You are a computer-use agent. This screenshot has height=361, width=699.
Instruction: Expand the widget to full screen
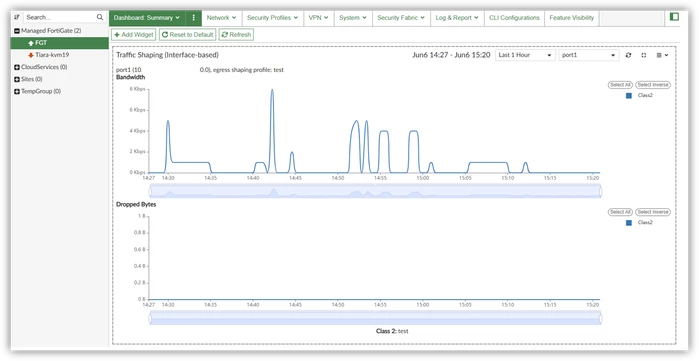pos(644,55)
